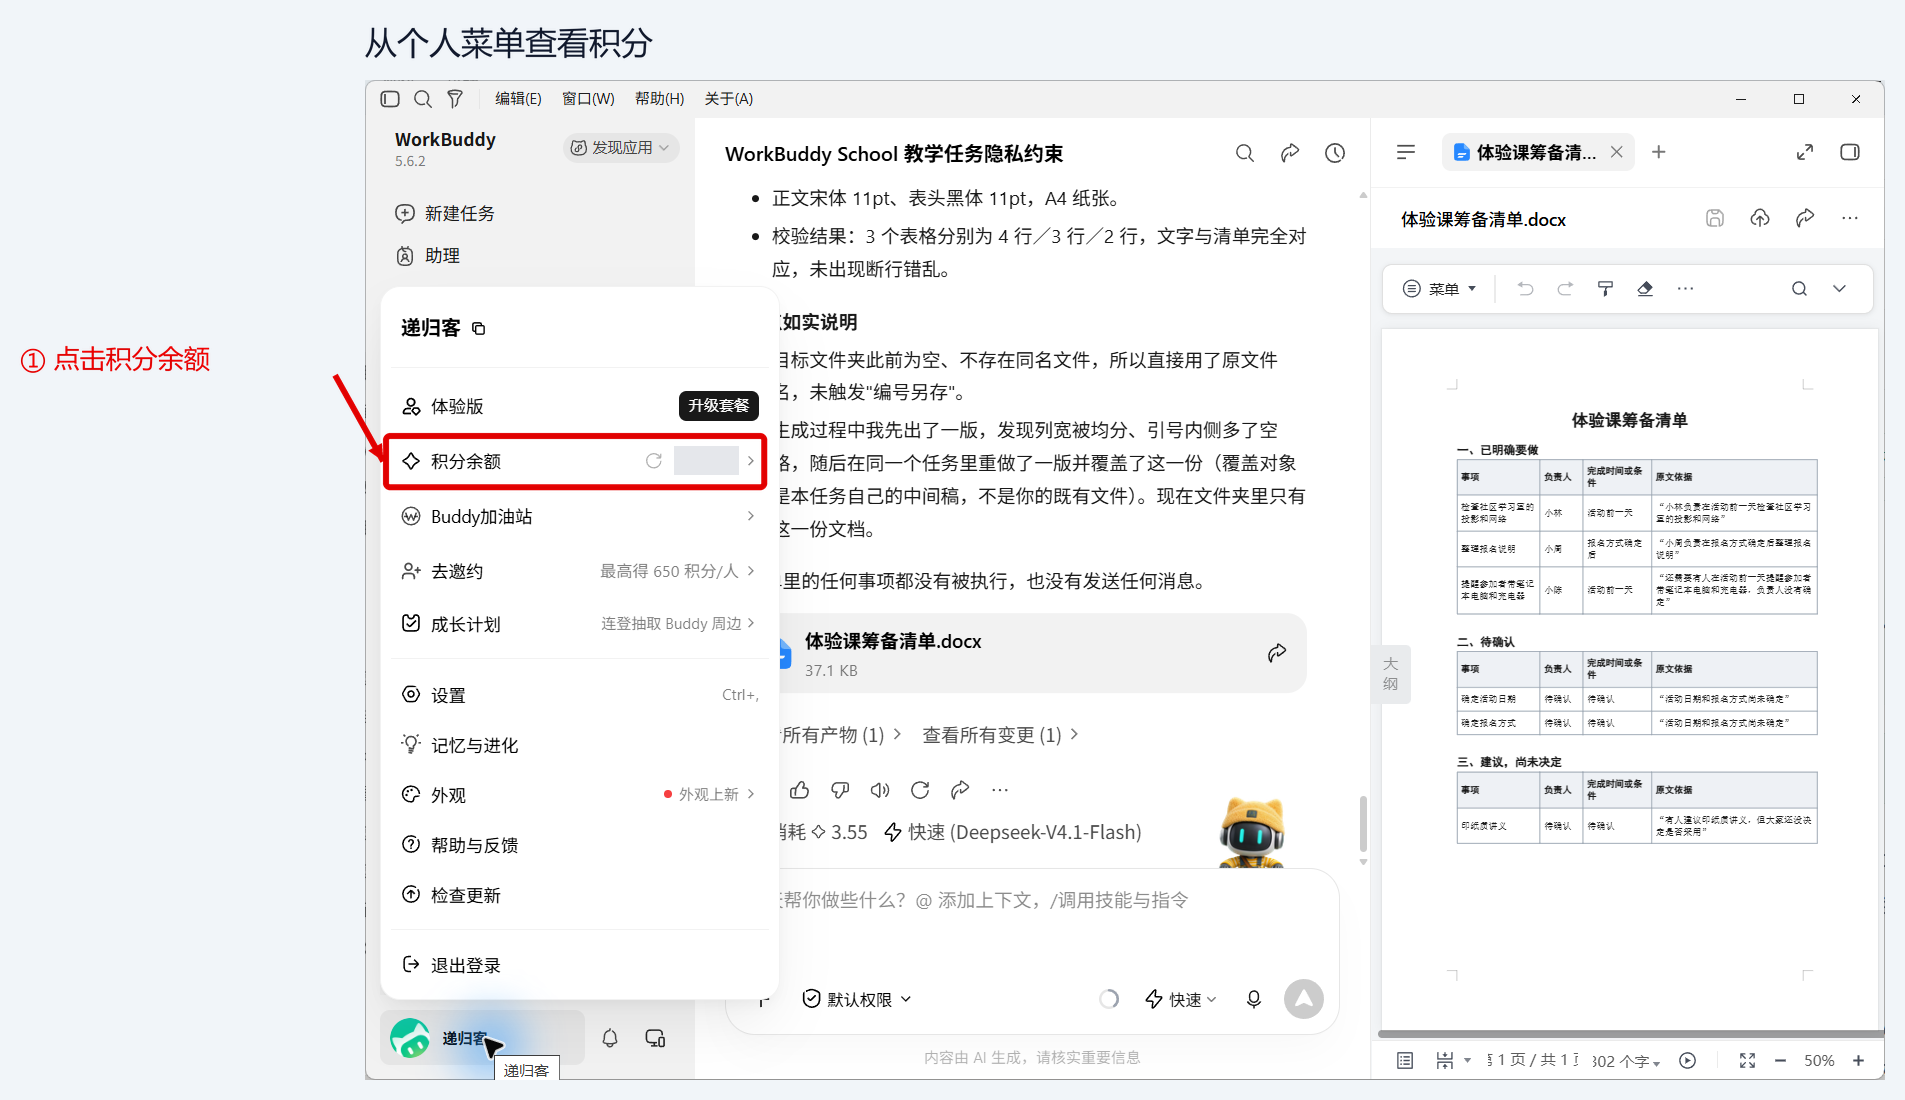Open the 编辑(E) menu
The width and height of the screenshot is (1905, 1100).
tap(518, 99)
